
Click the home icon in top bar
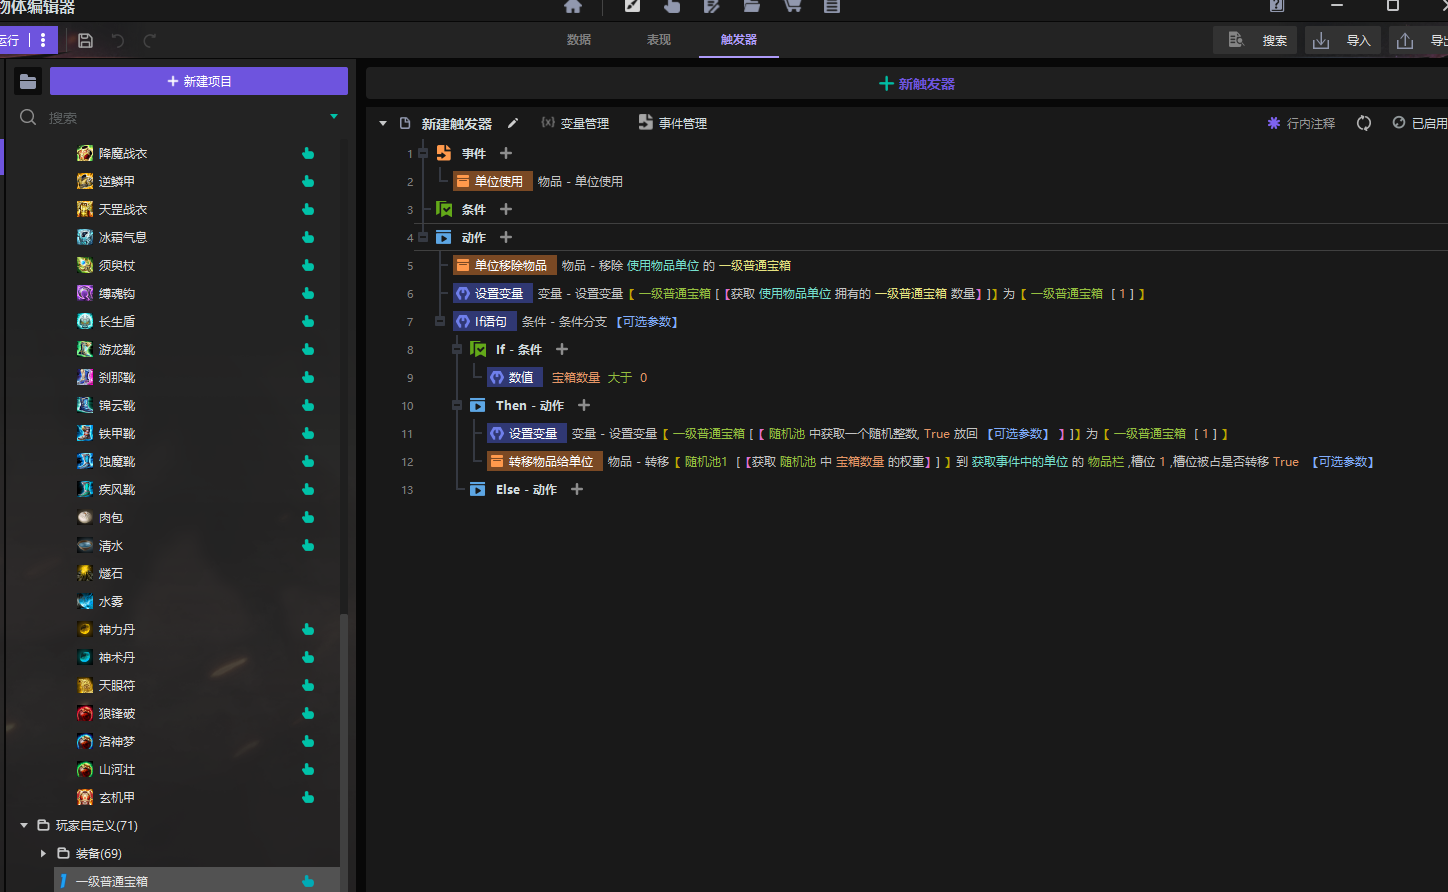pos(573,7)
